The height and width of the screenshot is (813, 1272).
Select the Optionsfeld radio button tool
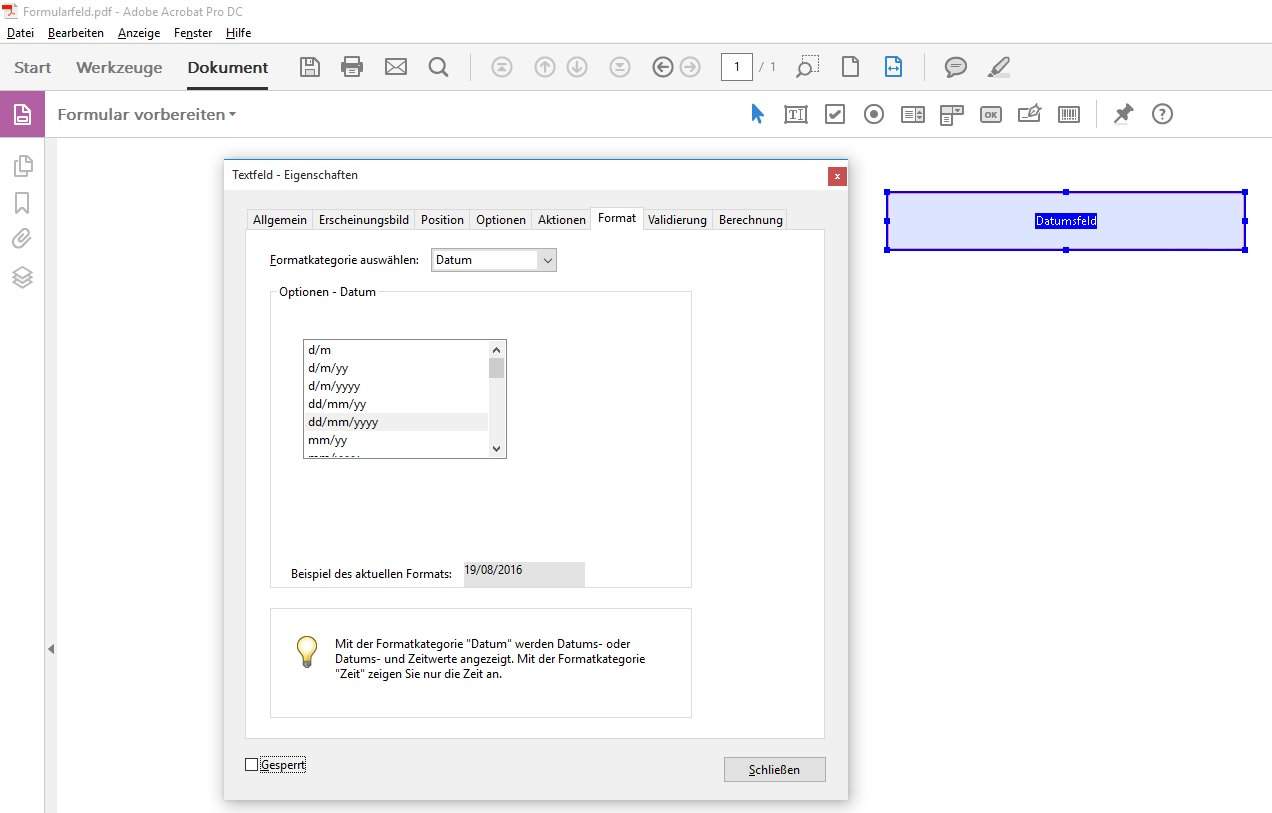[873, 114]
